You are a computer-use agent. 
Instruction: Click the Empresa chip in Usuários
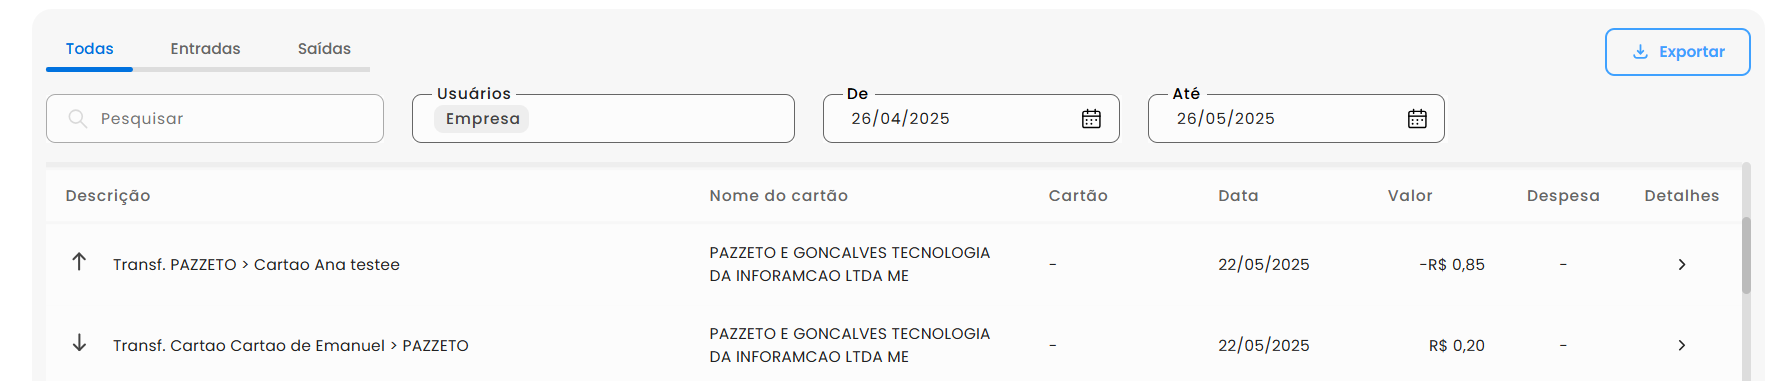click(482, 119)
